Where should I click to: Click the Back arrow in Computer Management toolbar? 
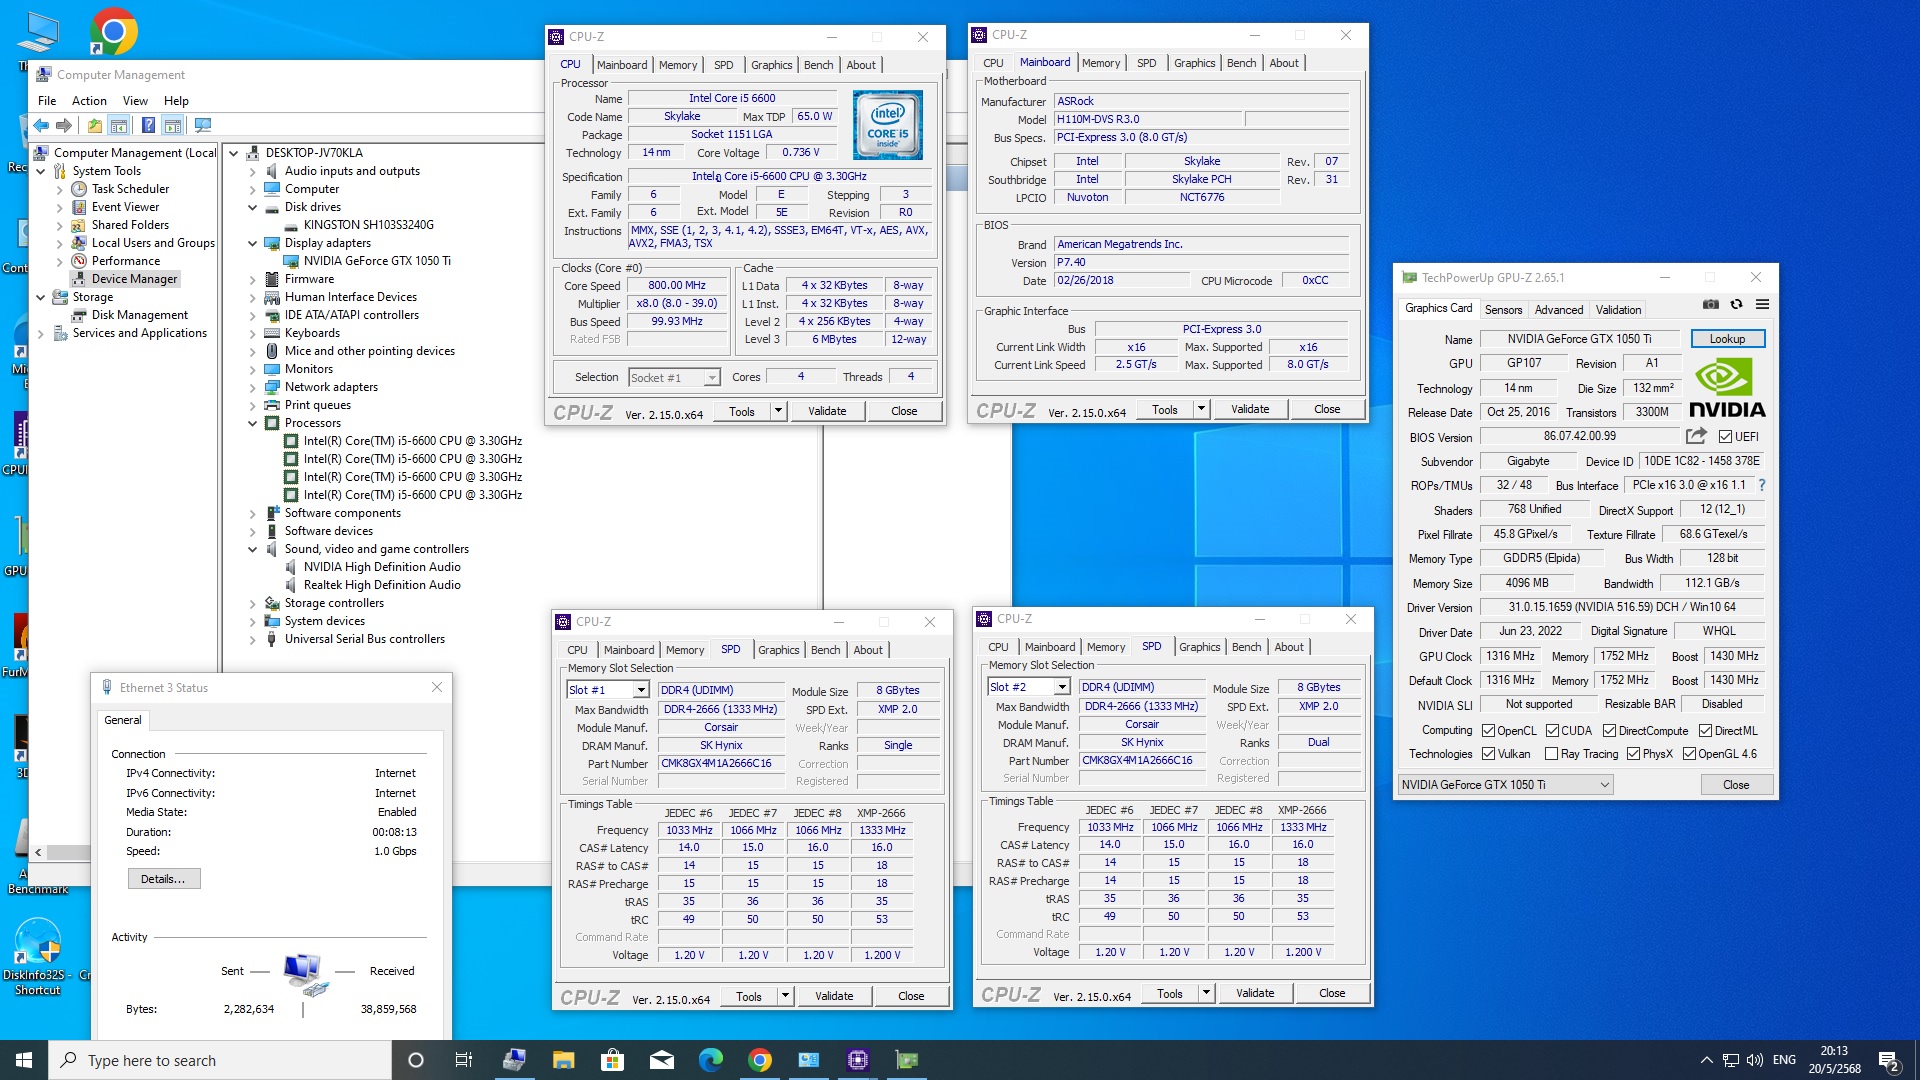click(x=41, y=126)
